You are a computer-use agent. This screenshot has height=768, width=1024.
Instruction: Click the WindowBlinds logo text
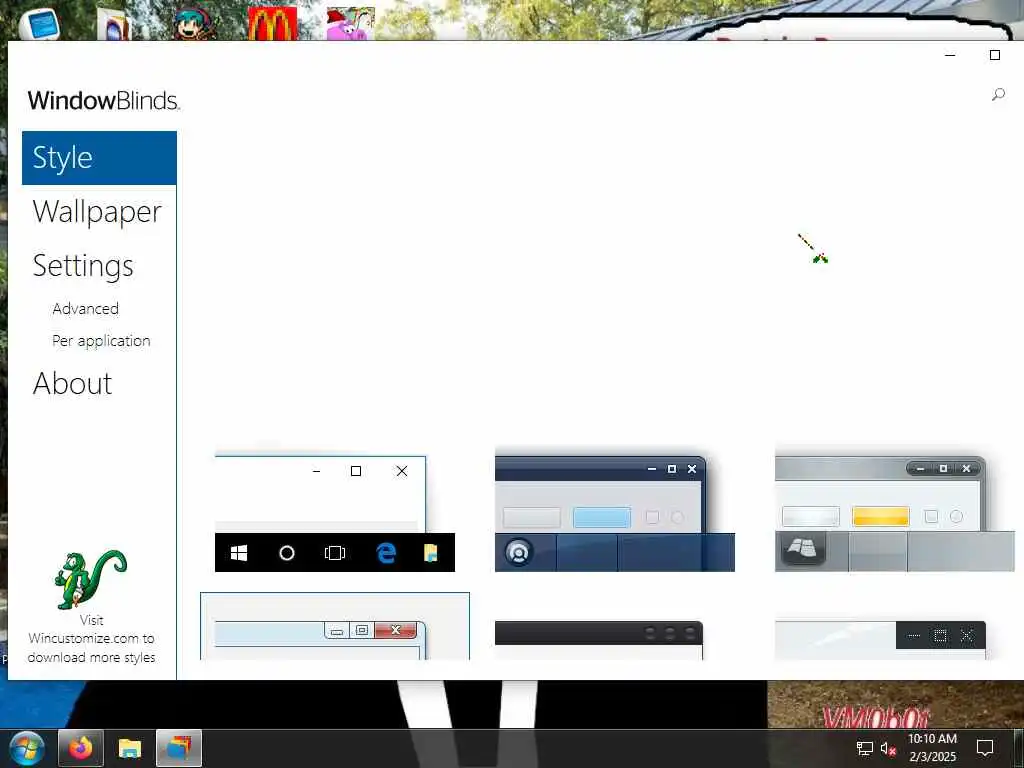point(104,101)
